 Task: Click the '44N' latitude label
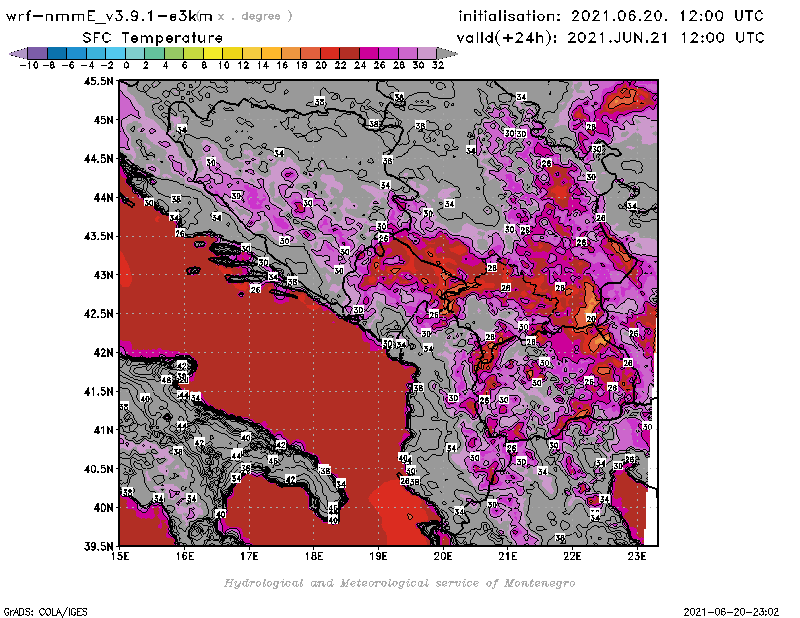coord(103,197)
